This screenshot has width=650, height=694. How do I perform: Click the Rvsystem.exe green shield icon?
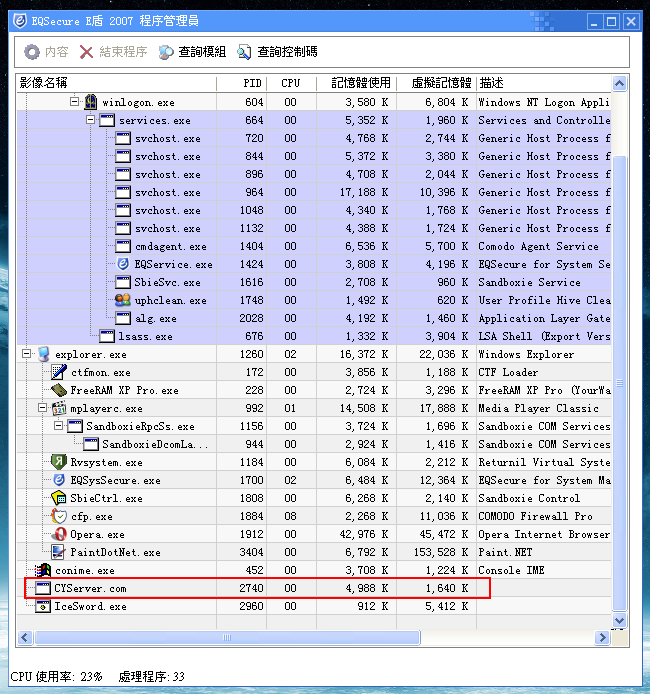tap(59, 462)
